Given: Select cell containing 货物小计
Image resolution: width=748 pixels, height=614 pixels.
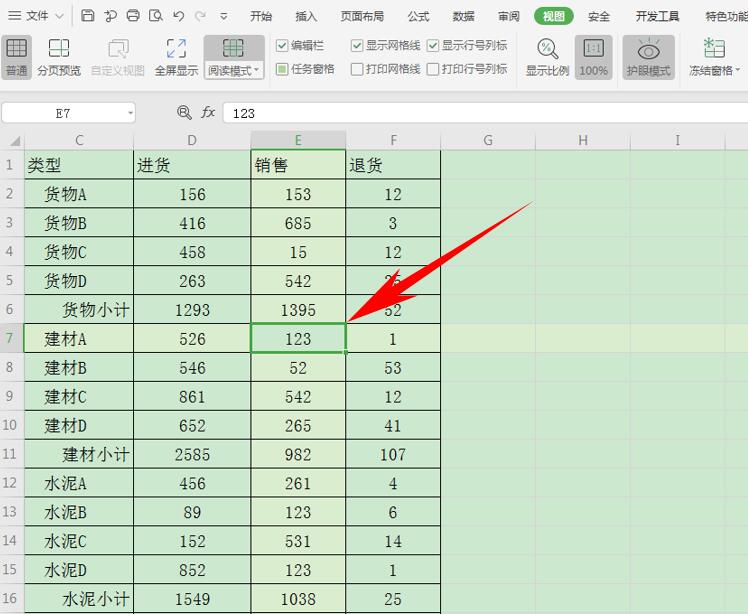Looking at the screenshot, I should tap(79, 309).
